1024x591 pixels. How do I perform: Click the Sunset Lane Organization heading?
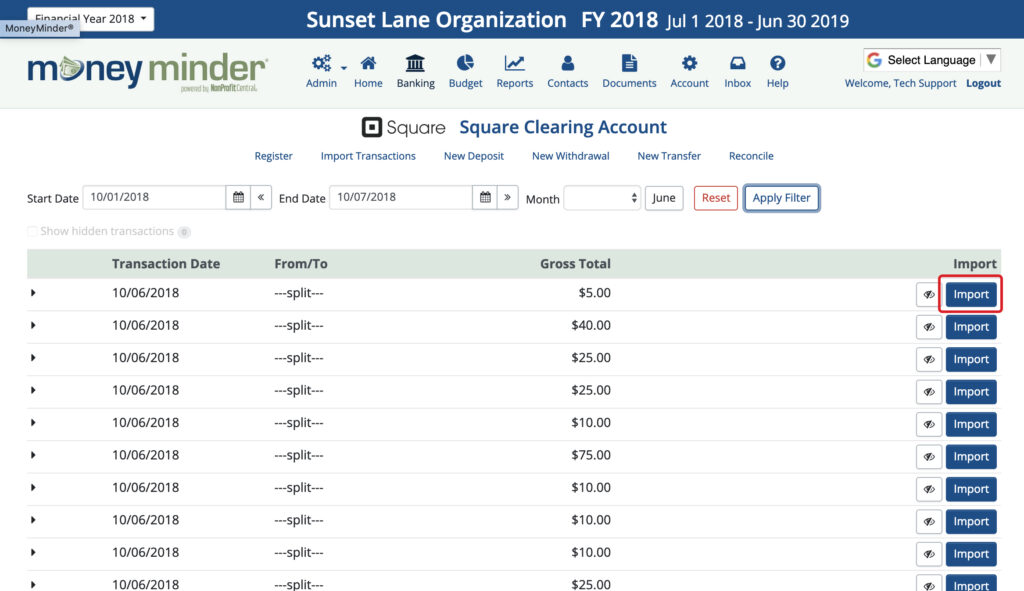[436, 20]
